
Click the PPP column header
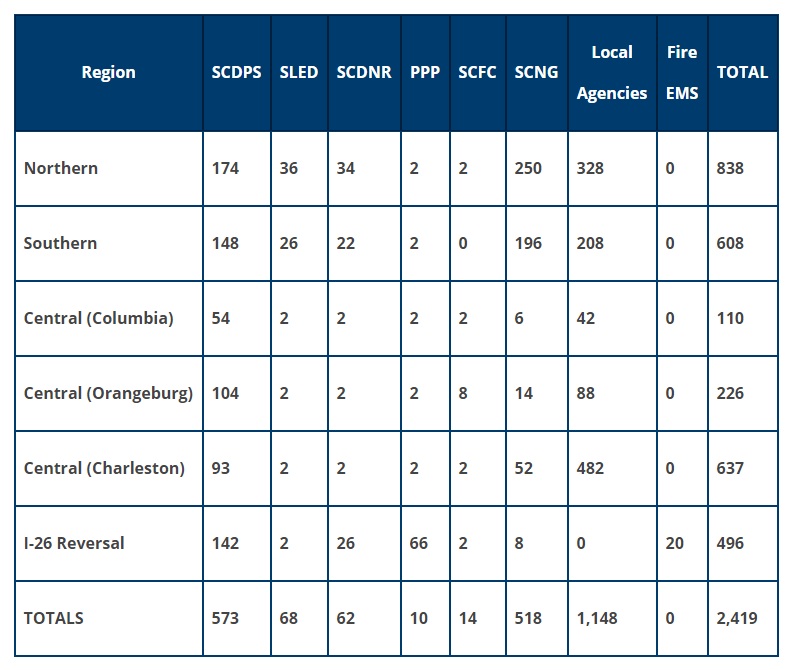point(425,72)
